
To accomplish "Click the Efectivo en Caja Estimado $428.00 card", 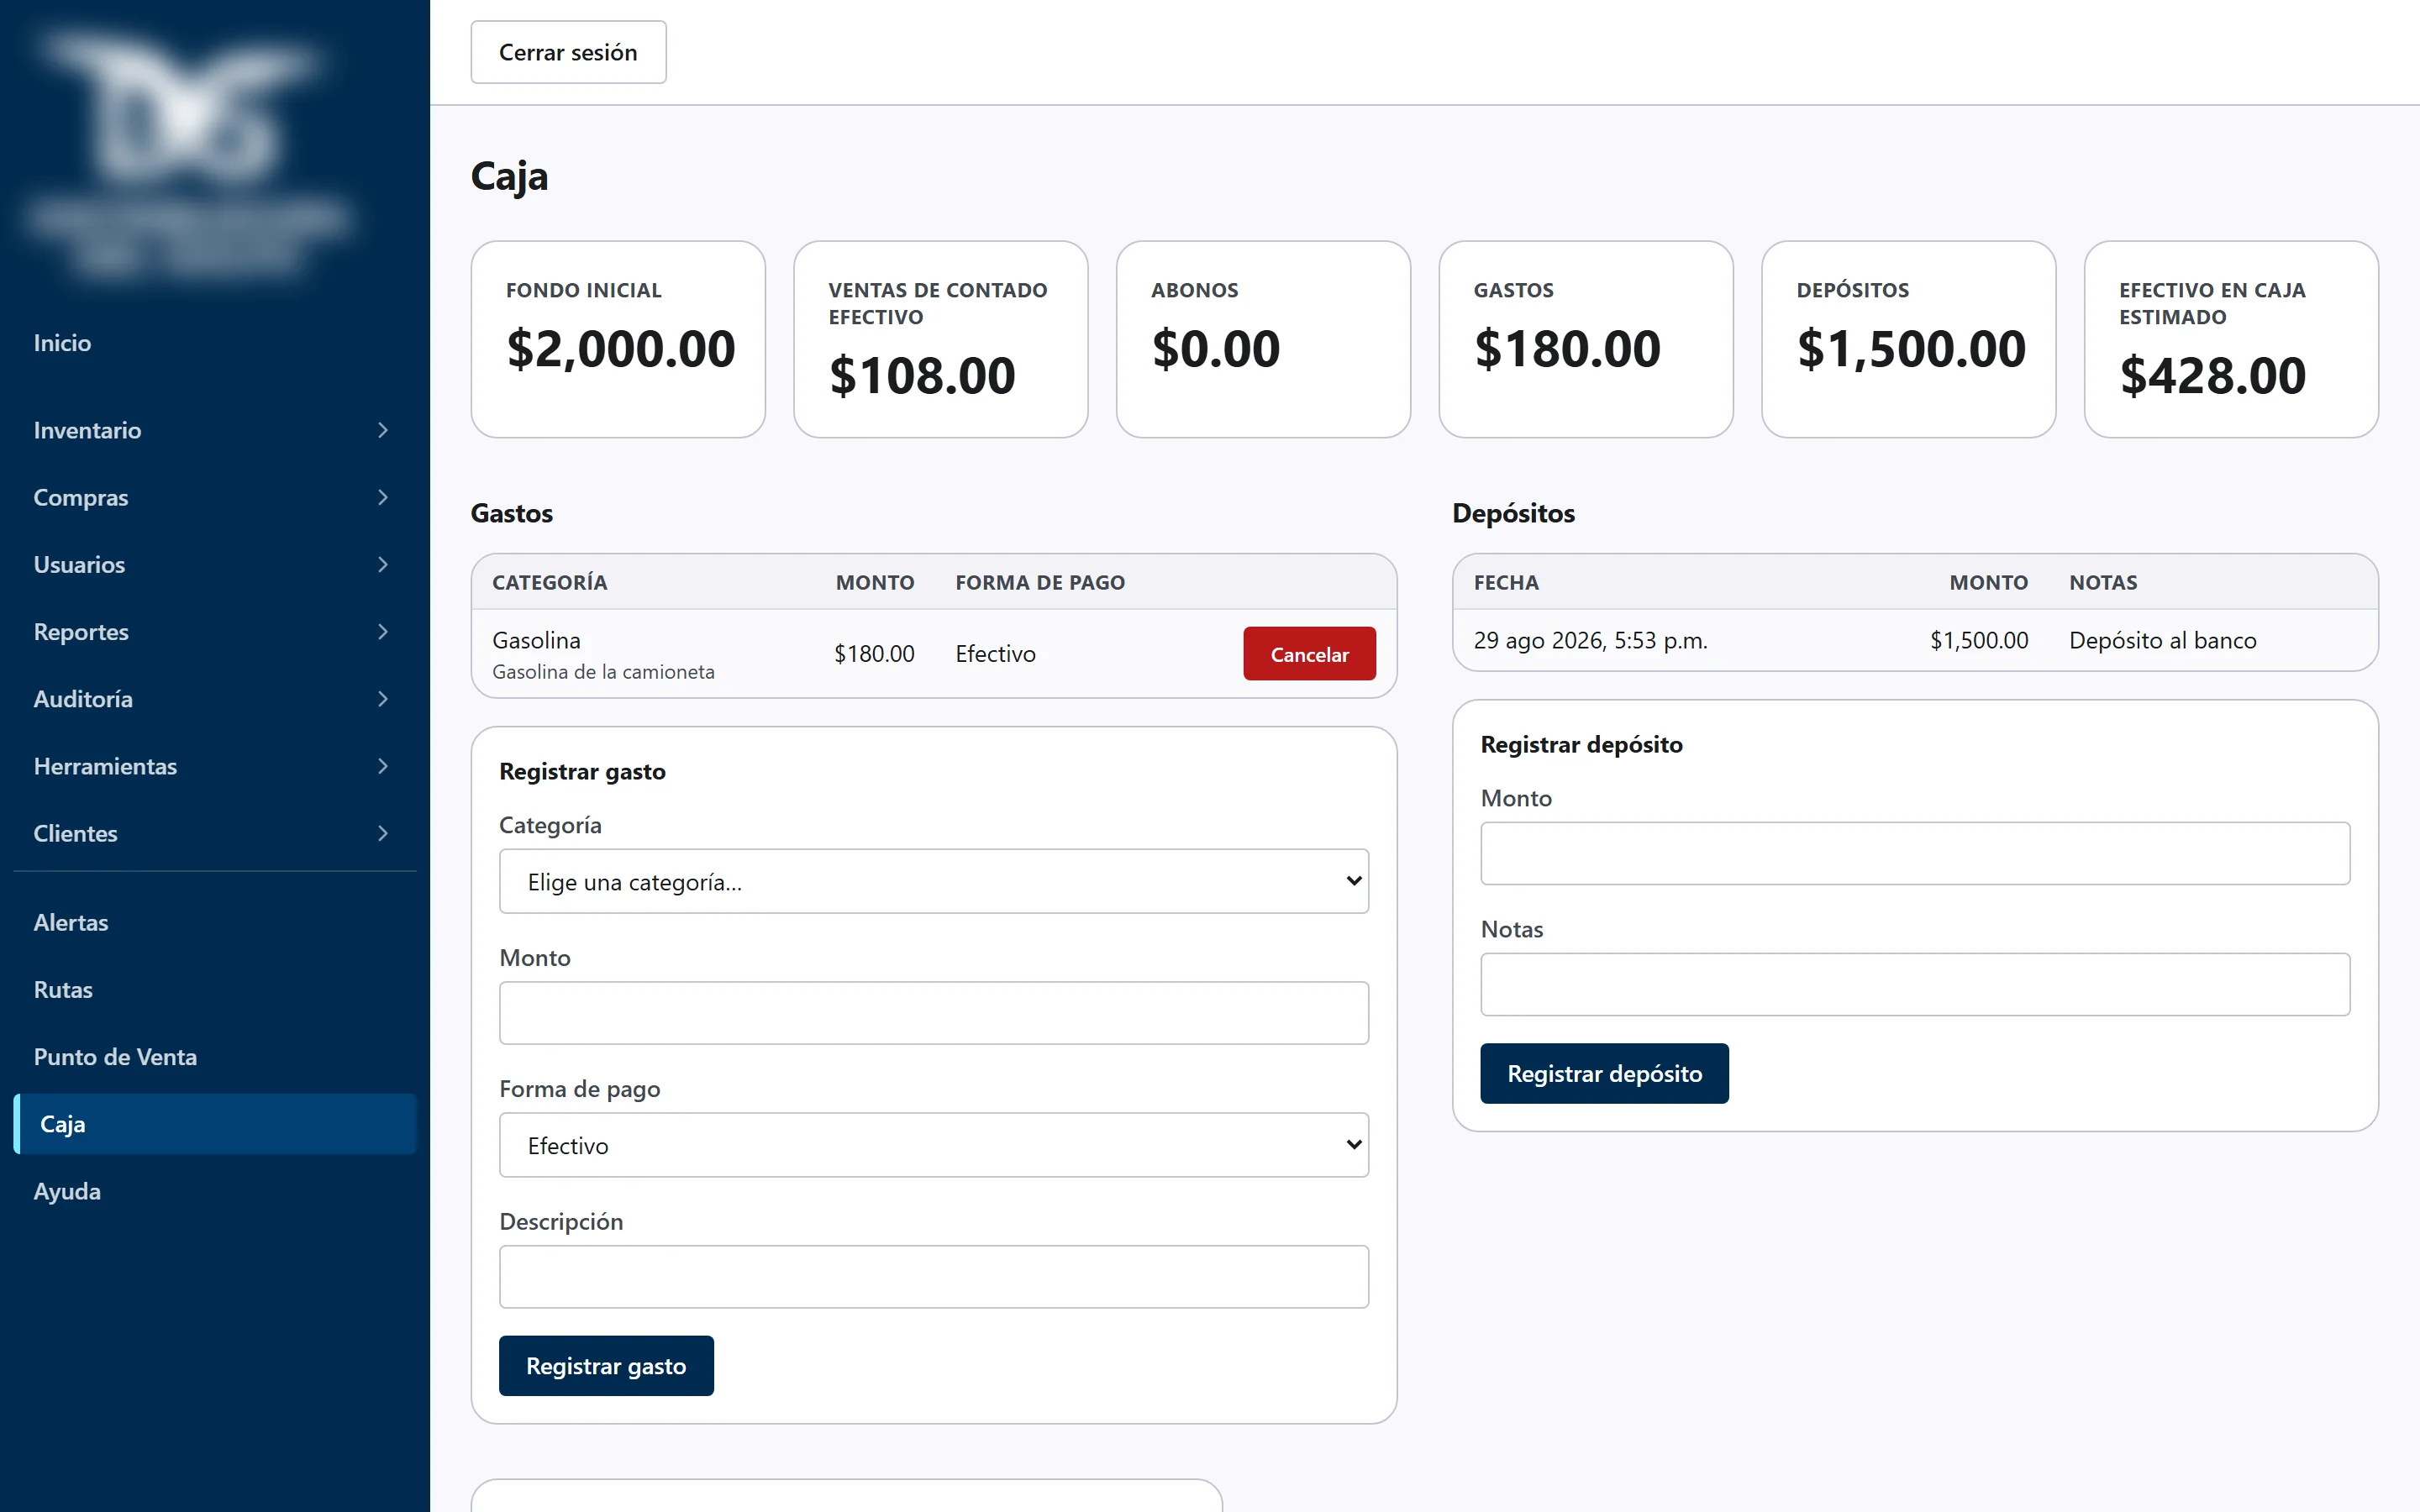I will point(2231,339).
